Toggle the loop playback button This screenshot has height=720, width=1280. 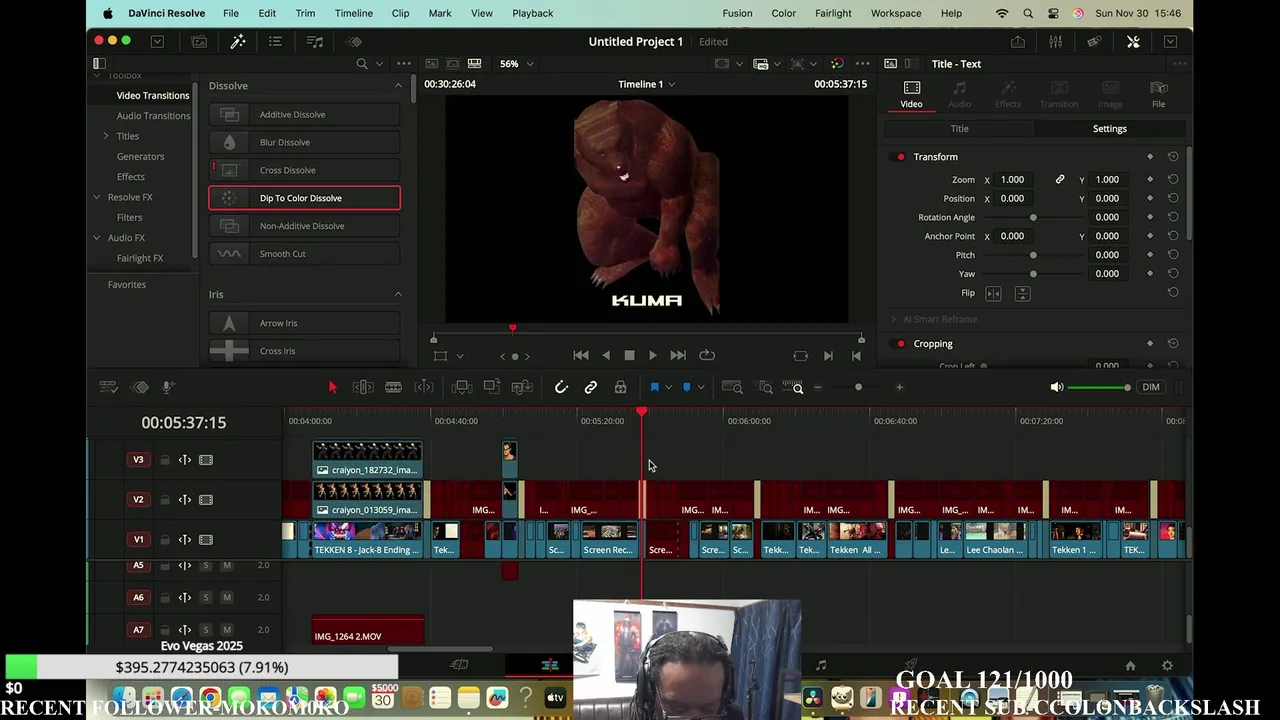(707, 355)
